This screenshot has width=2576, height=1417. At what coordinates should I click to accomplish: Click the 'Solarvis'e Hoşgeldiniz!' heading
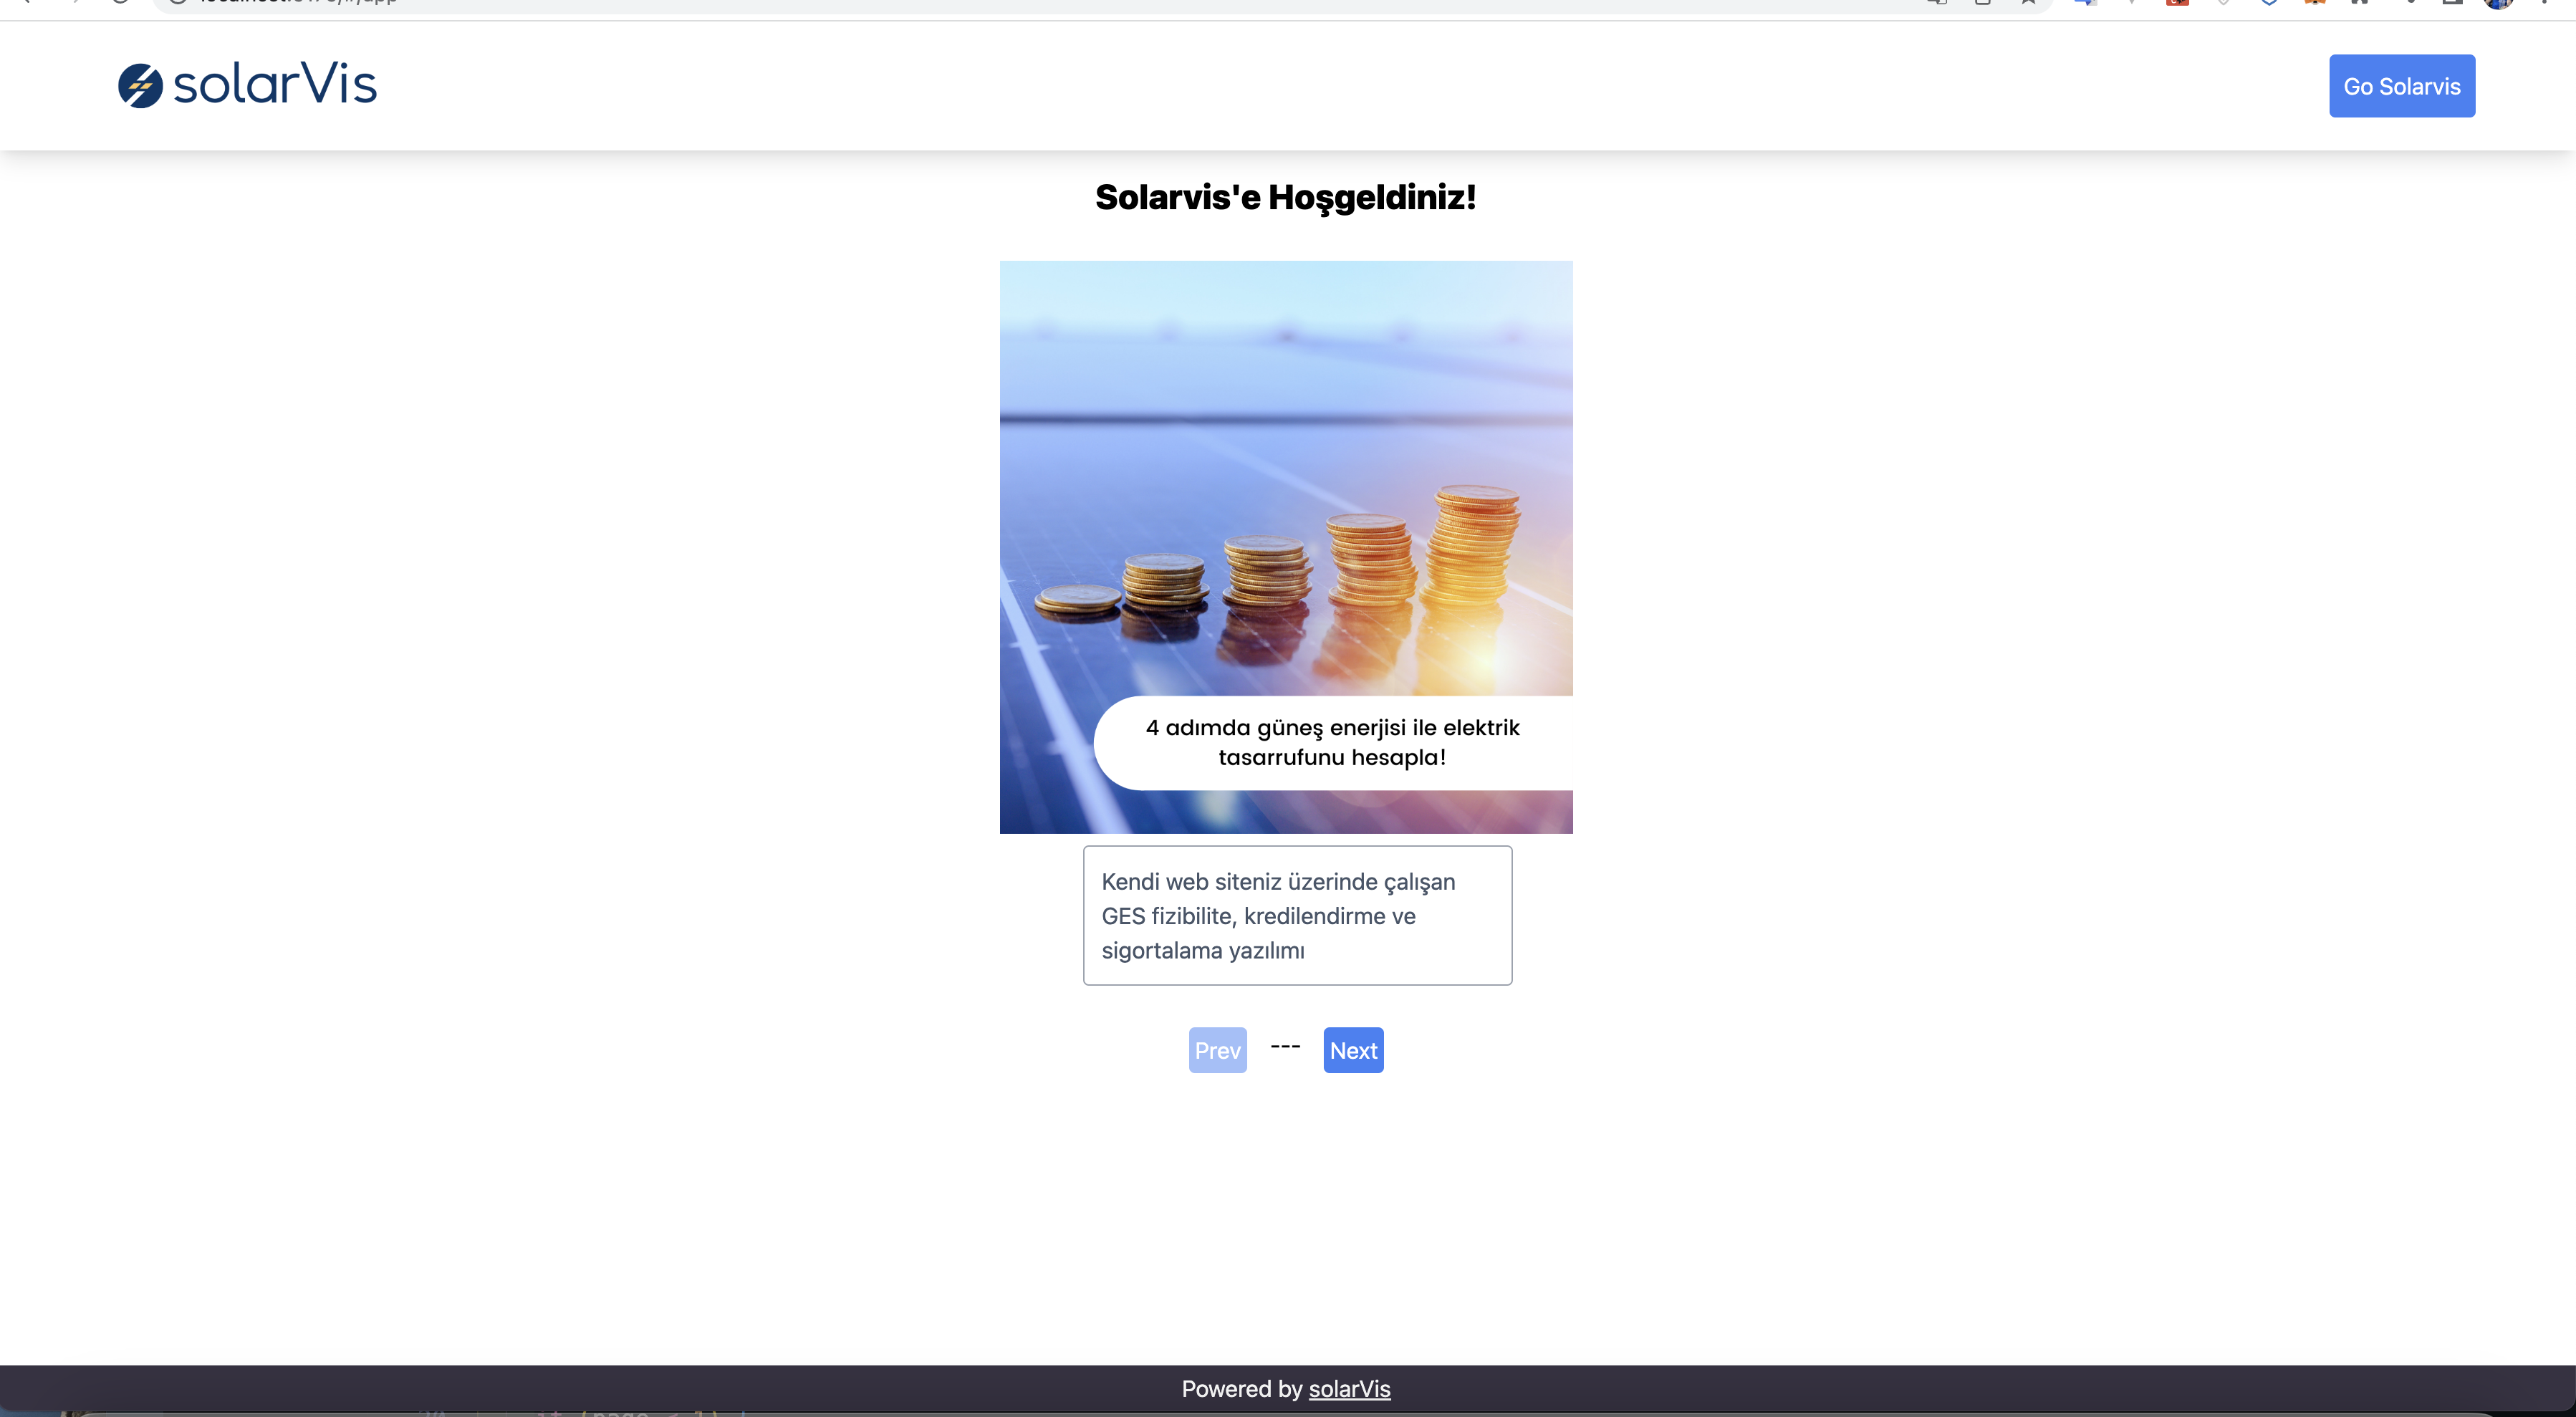click(x=1285, y=197)
